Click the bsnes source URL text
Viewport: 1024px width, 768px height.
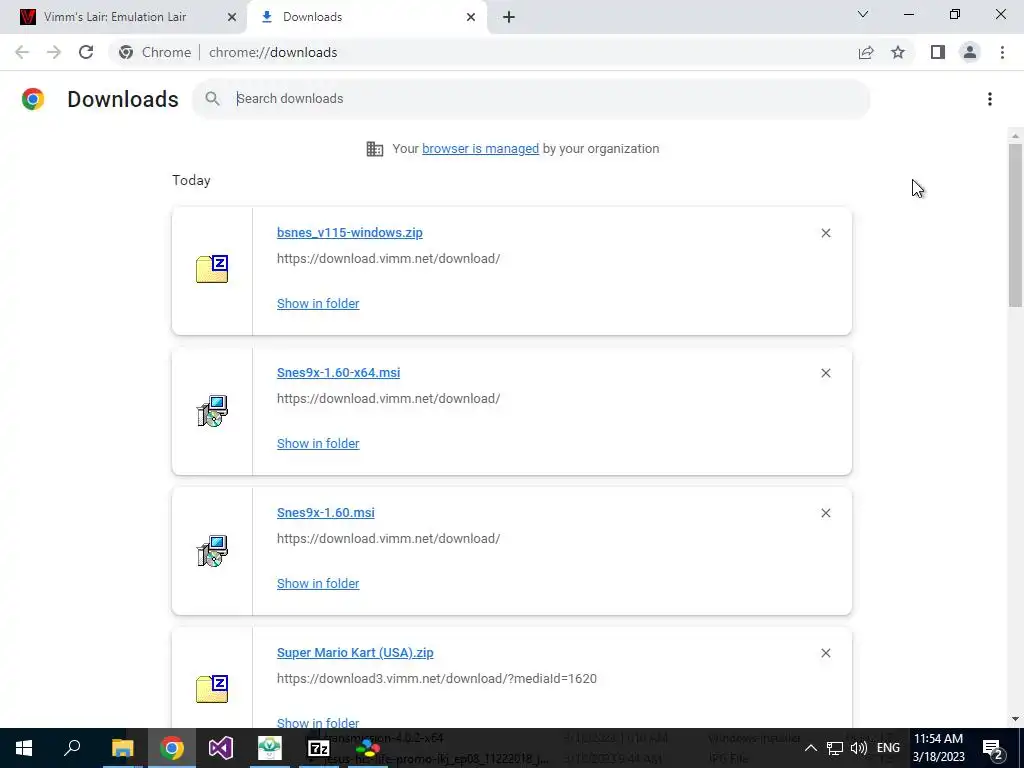[x=389, y=259]
